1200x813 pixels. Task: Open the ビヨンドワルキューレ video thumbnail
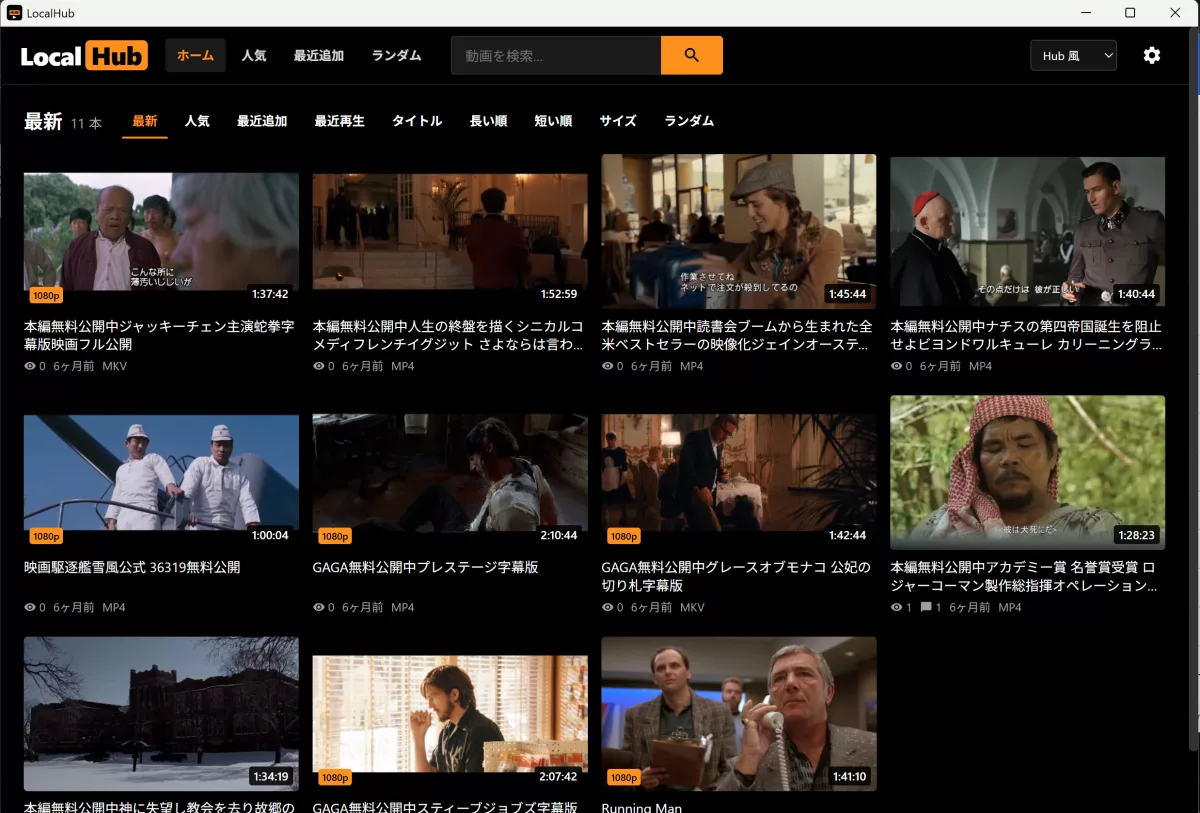1028,230
